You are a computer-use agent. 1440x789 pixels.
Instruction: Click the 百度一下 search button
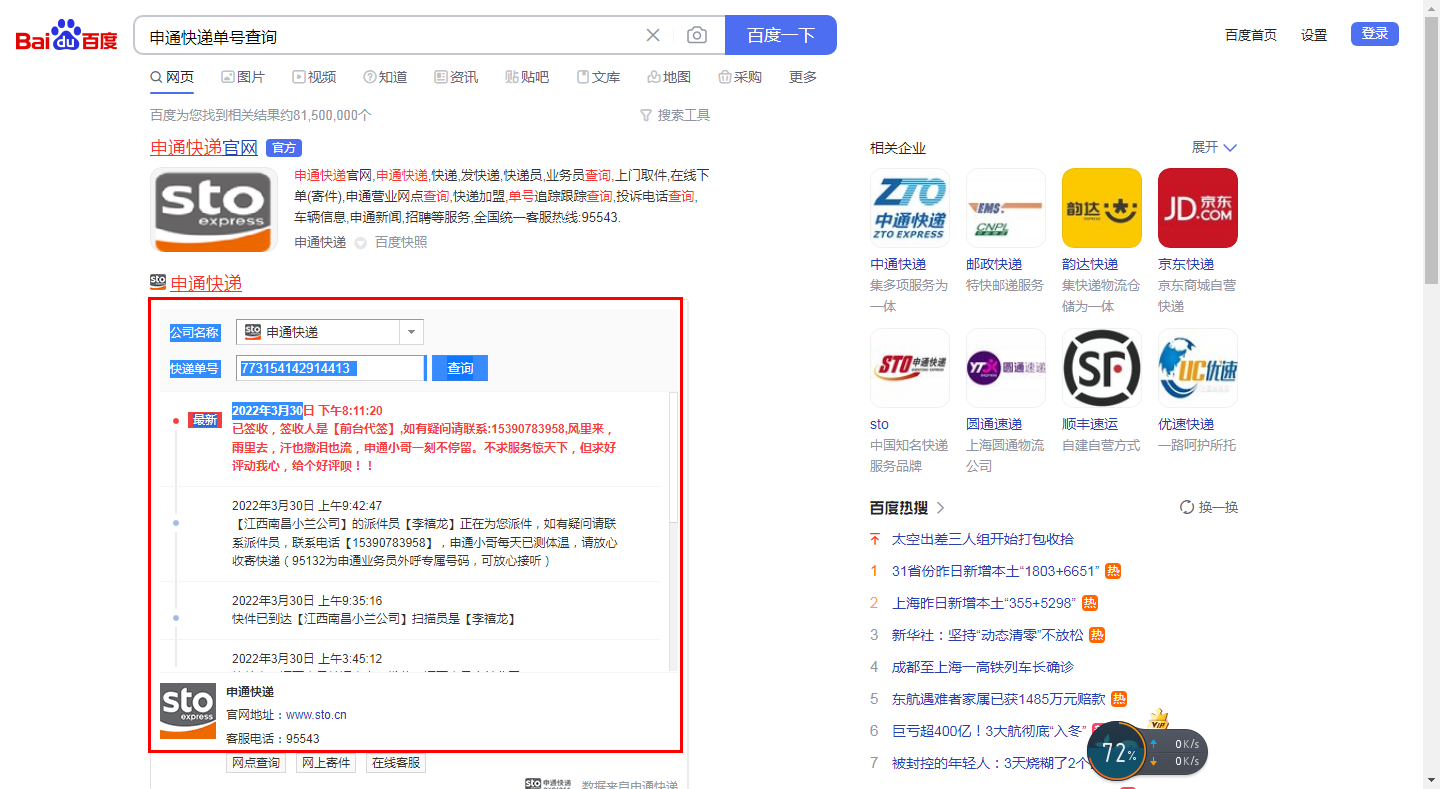point(780,35)
